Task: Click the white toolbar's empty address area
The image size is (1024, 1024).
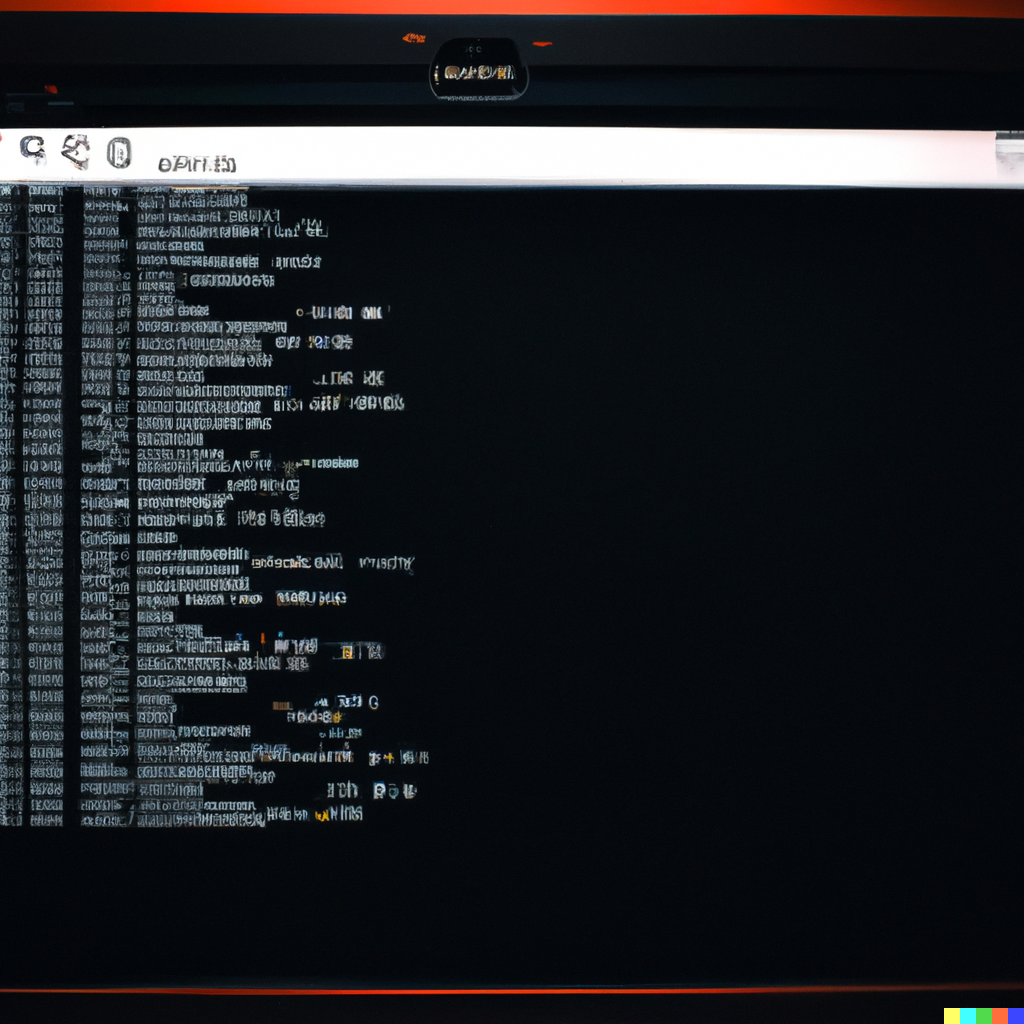Action: click(600, 156)
